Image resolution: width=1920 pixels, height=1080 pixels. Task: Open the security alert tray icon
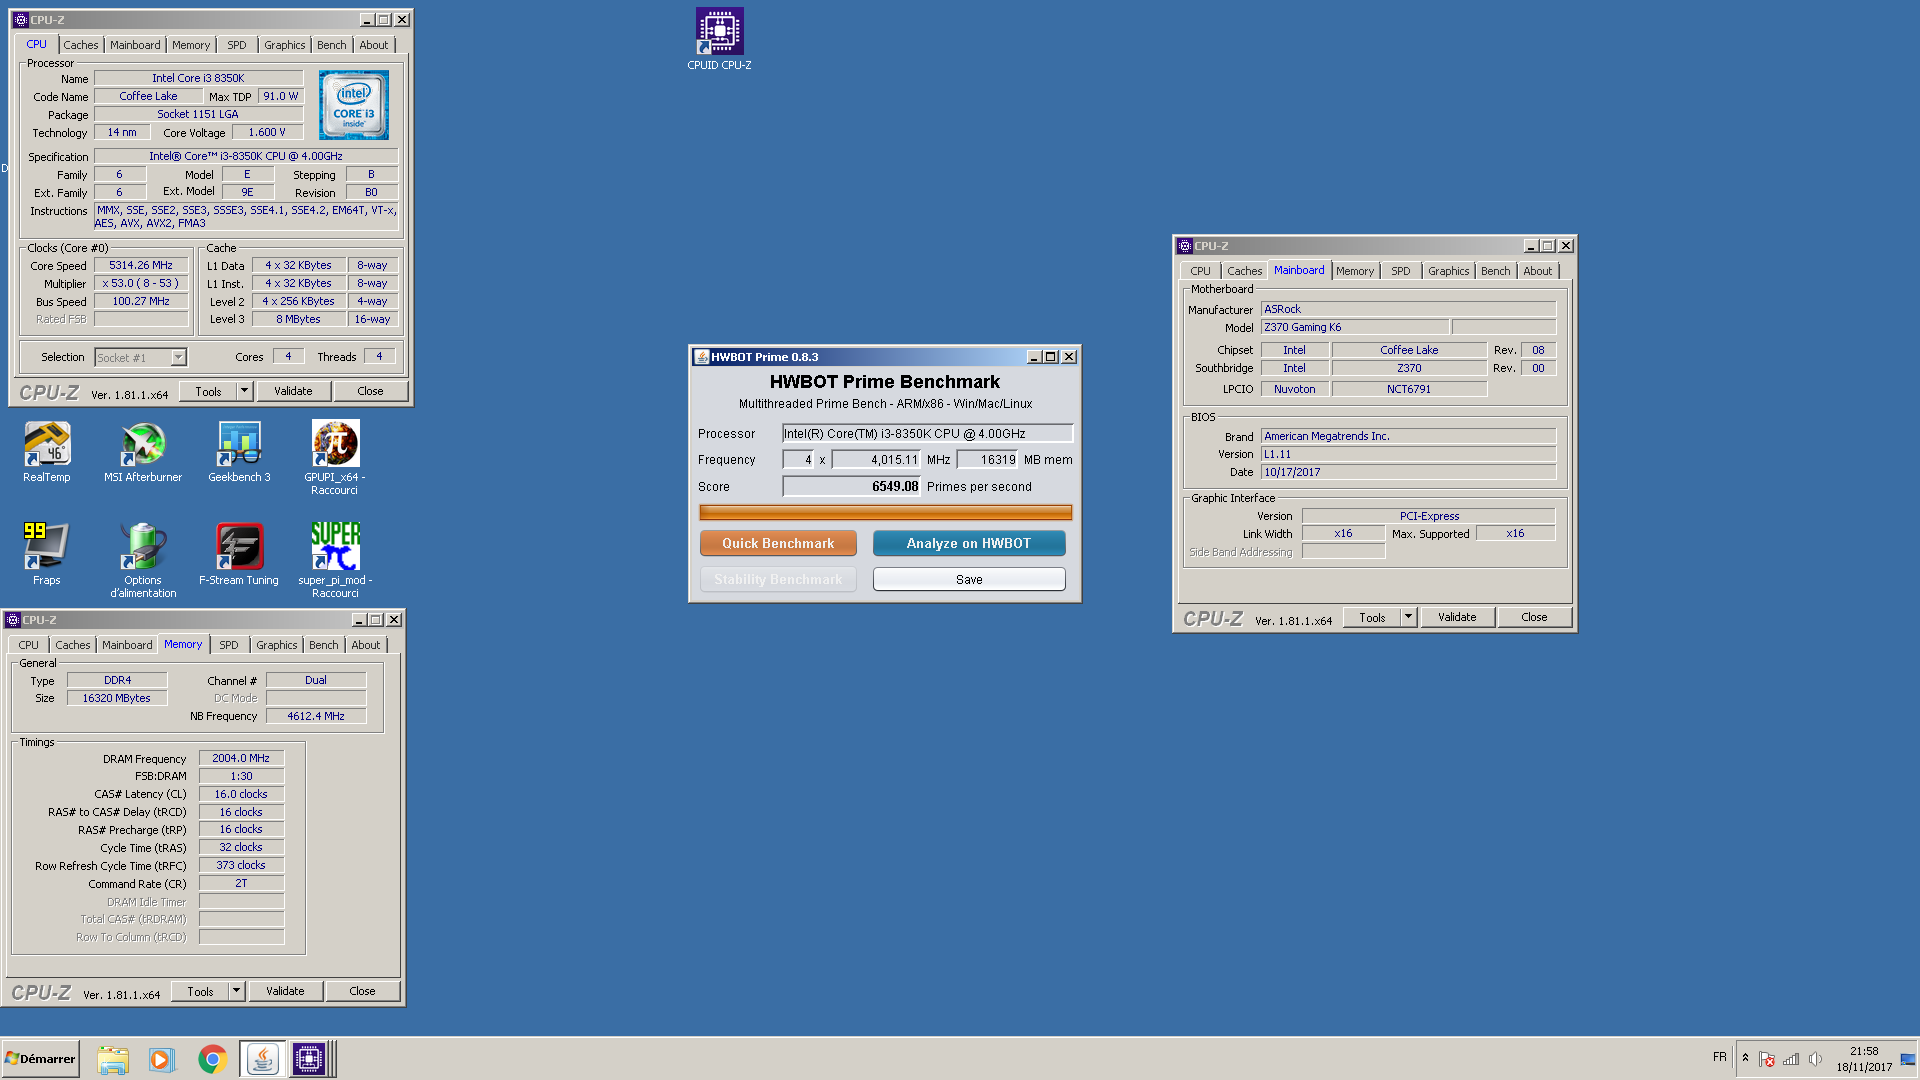coord(1767,1059)
